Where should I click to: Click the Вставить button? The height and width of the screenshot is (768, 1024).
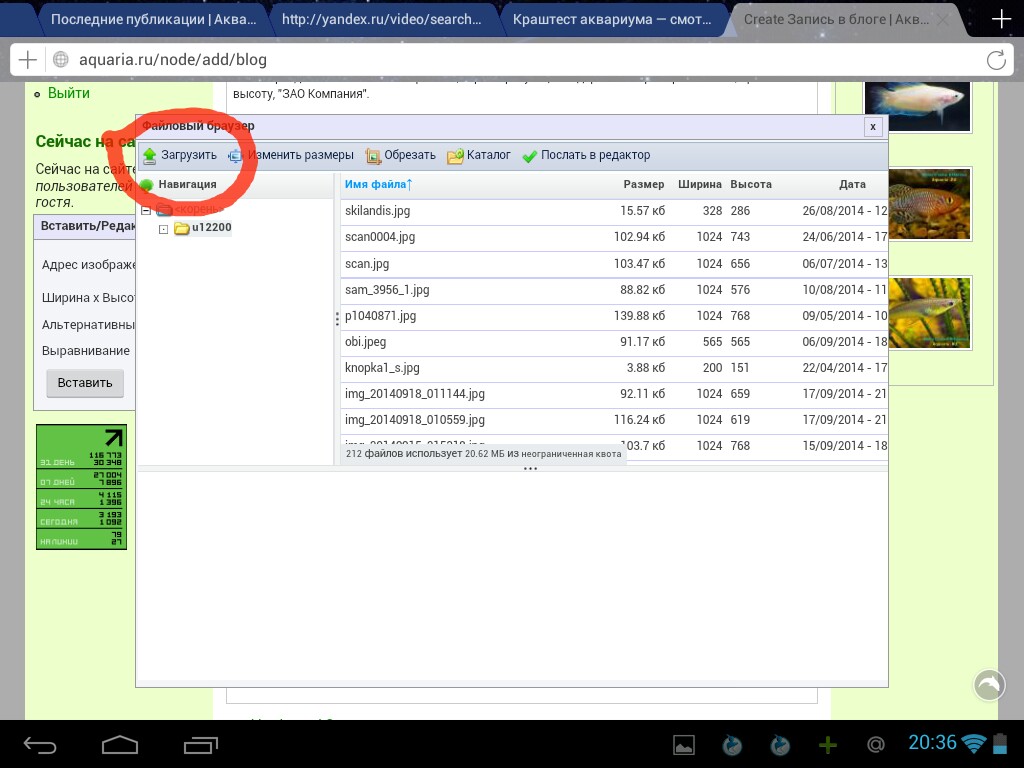click(85, 383)
